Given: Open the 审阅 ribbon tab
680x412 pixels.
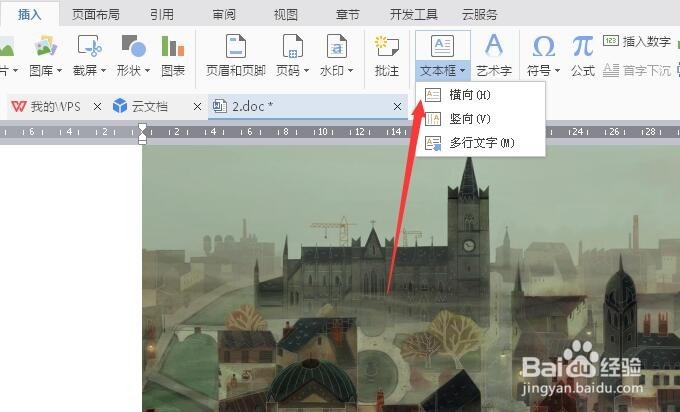Looking at the screenshot, I should pos(224,15).
